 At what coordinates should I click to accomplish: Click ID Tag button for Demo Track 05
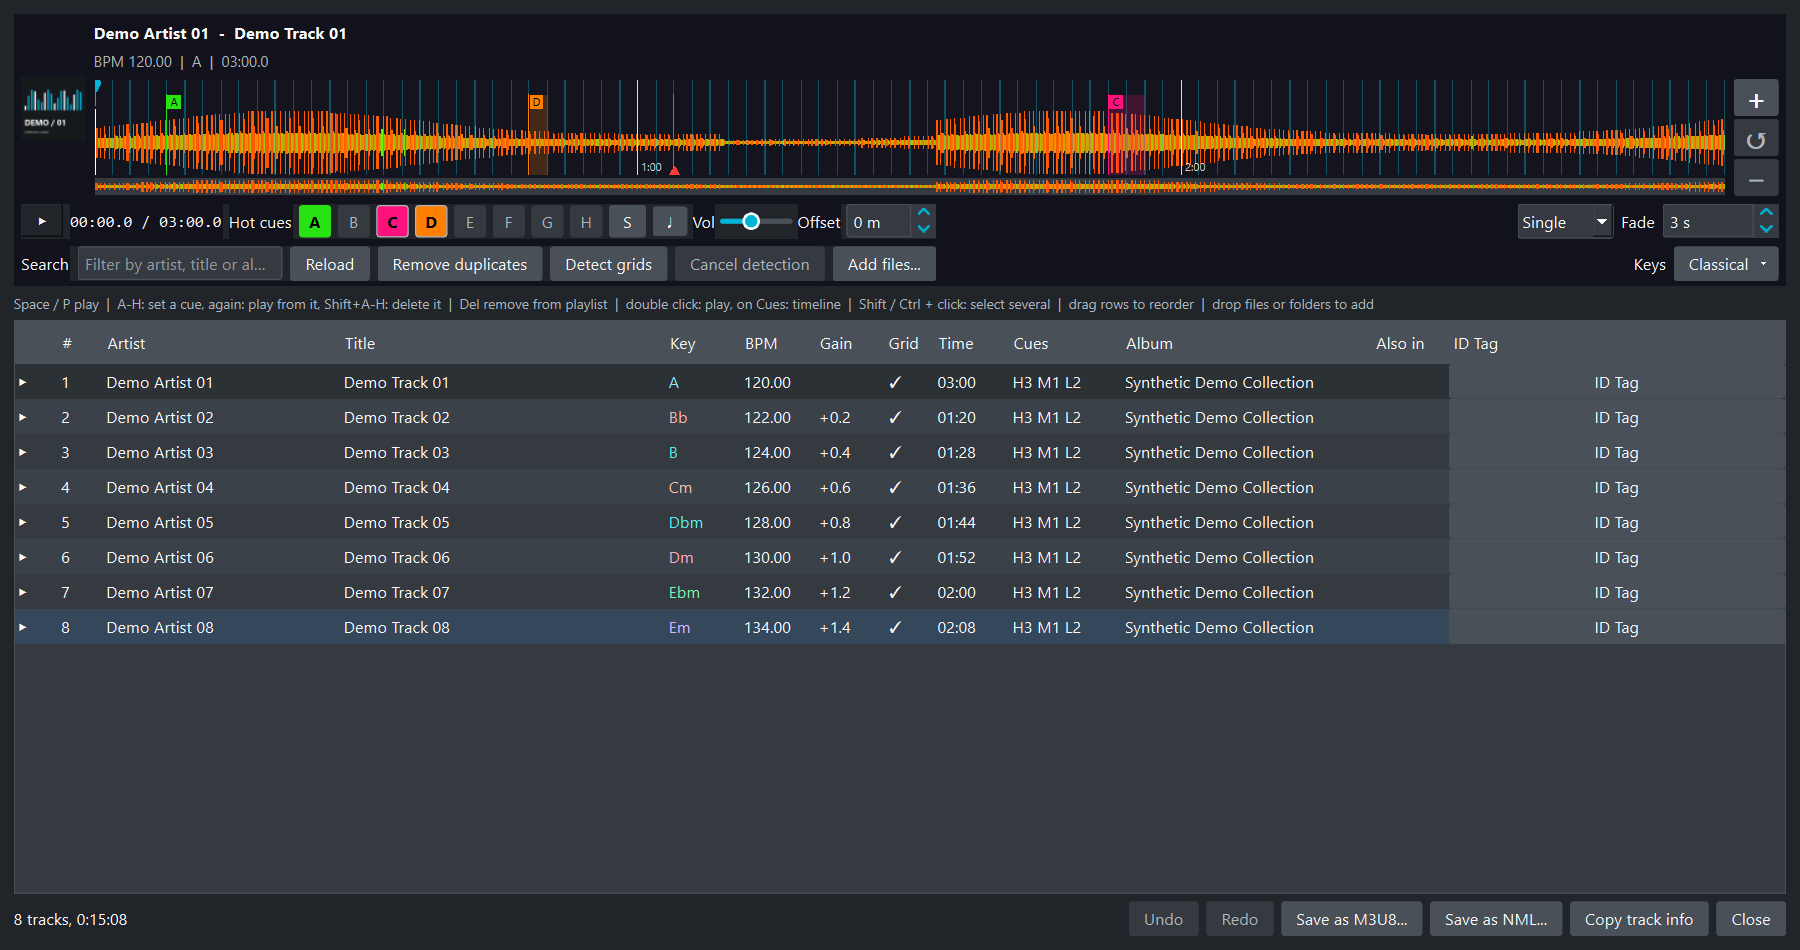(1616, 522)
